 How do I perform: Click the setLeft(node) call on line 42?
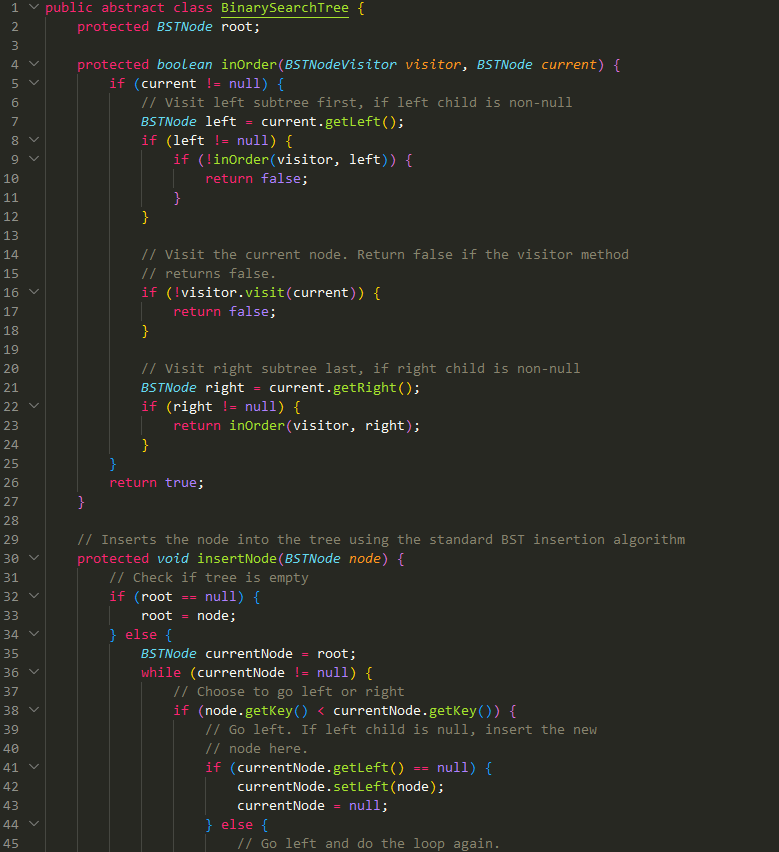point(385,787)
